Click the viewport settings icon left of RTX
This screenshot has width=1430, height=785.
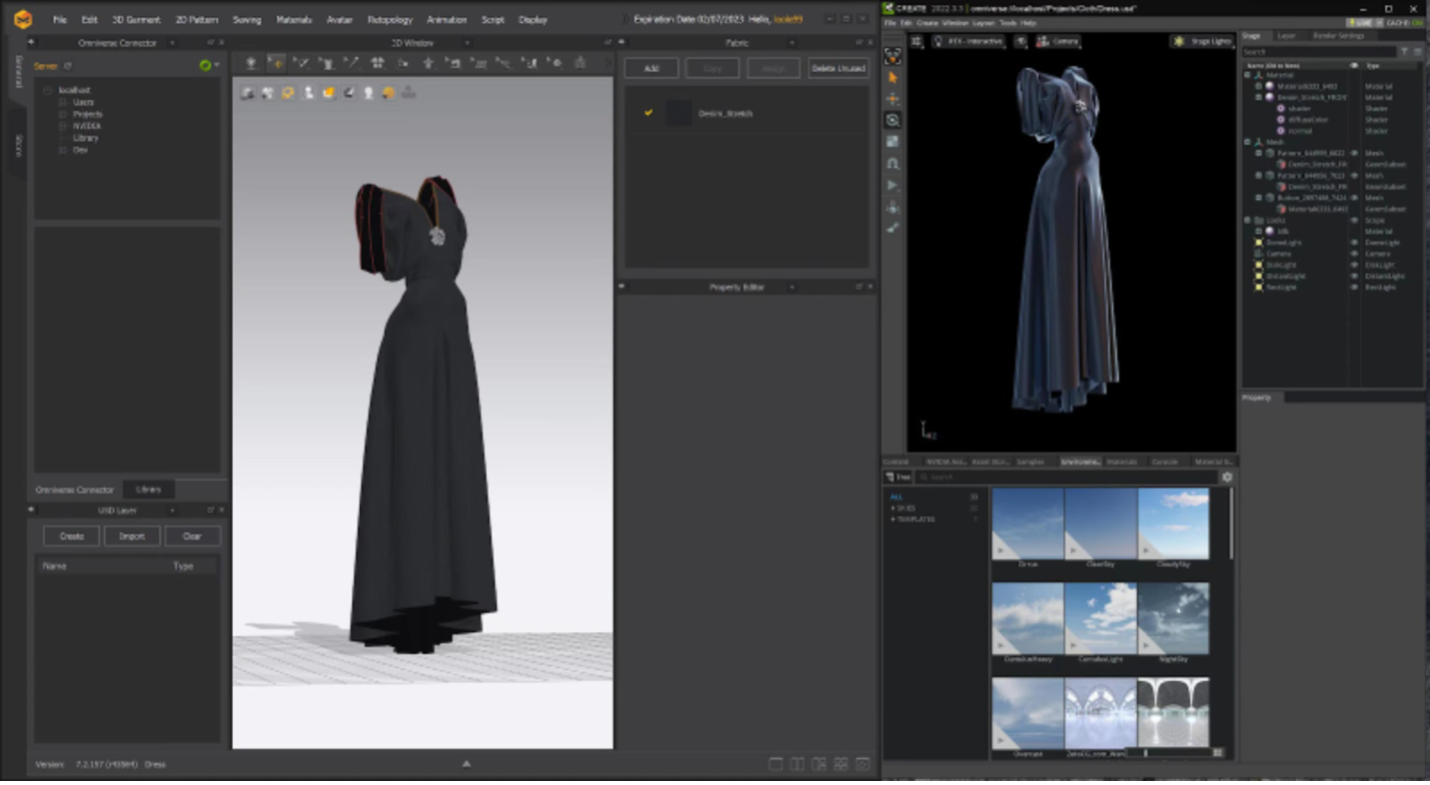click(916, 41)
